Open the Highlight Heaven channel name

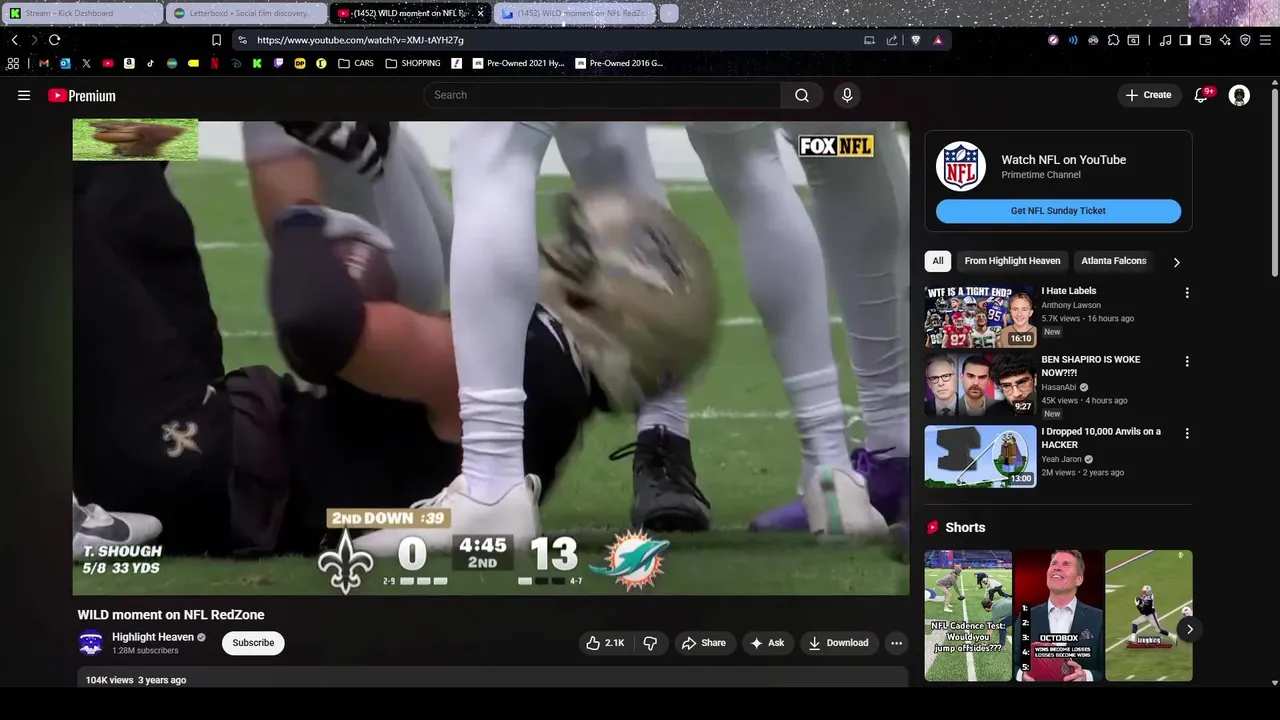click(153, 637)
